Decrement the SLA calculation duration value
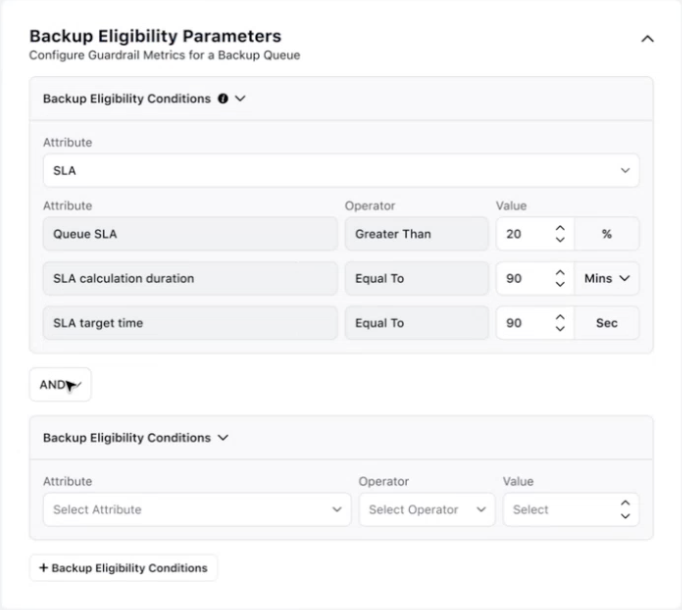Viewport: 682px width, 610px height. pos(560,284)
